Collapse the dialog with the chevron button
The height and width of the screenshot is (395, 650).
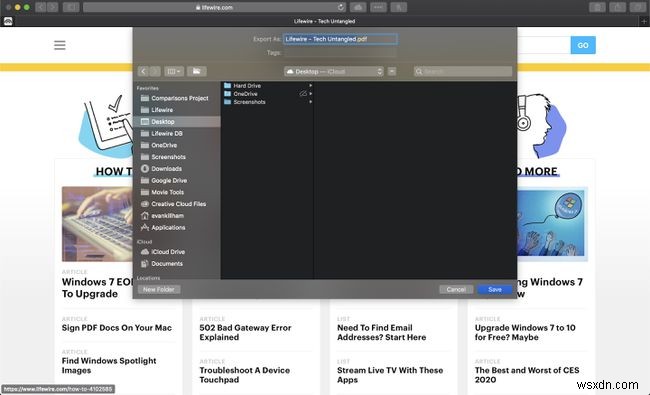(x=392, y=71)
